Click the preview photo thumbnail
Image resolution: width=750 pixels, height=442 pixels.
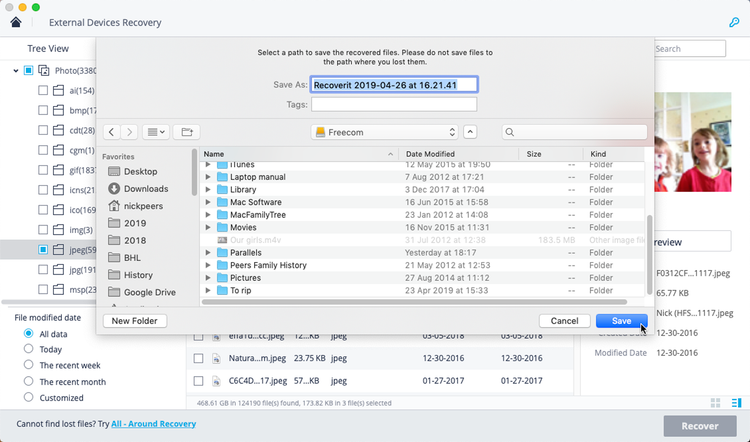click(x=693, y=142)
